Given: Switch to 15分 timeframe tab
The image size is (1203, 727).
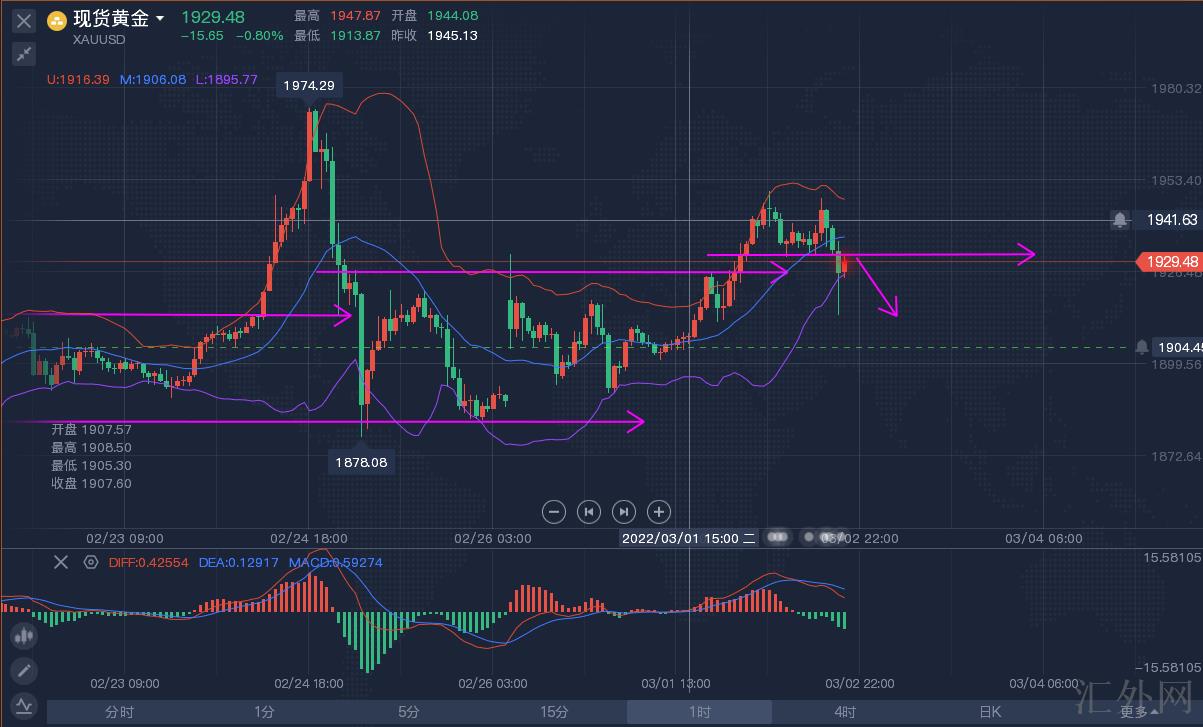Looking at the screenshot, I should click(x=554, y=712).
